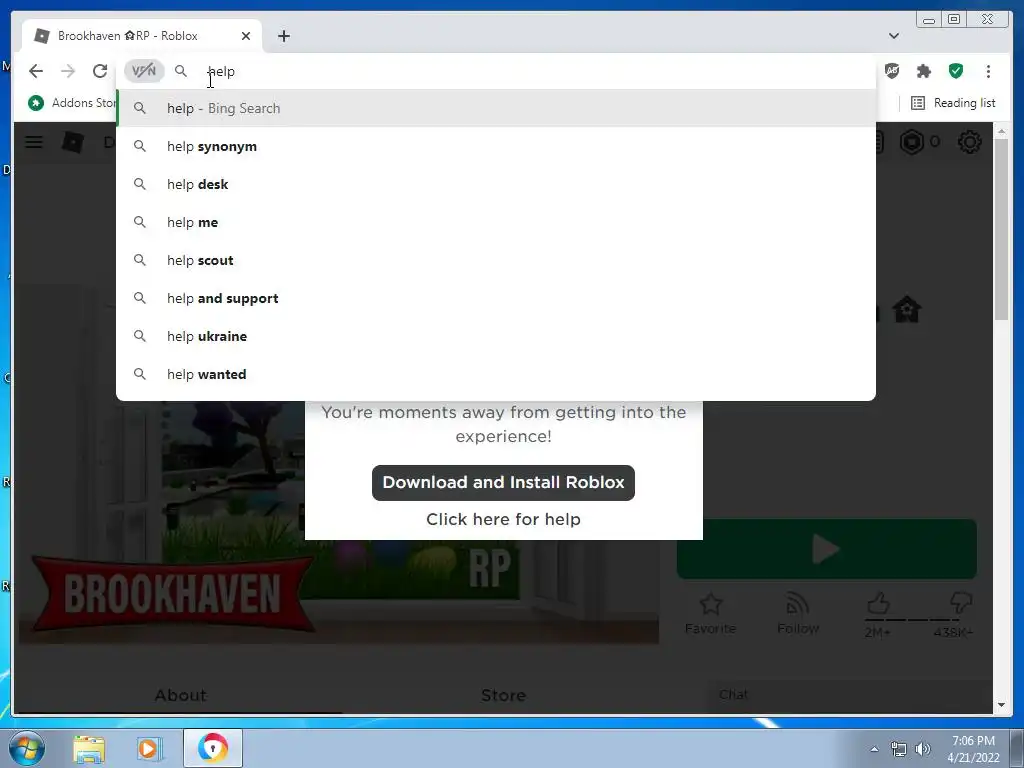
Task: Open the Store tab
Action: click(503, 695)
